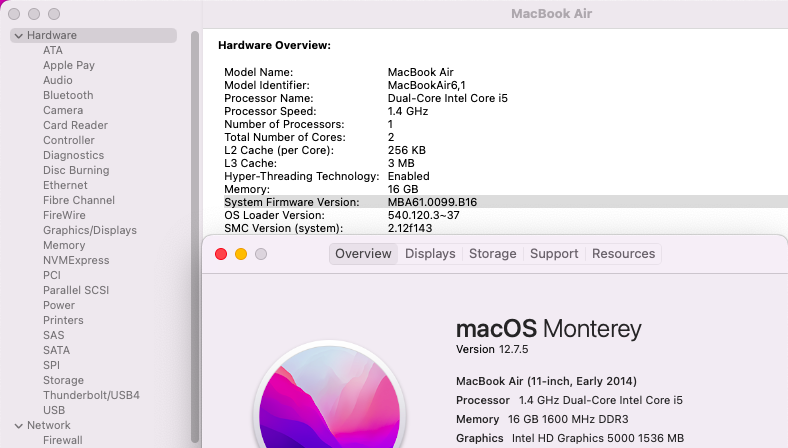Image resolution: width=788 pixels, height=448 pixels.
Task: Open the PCI hardware entry
Action: tap(52, 276)
